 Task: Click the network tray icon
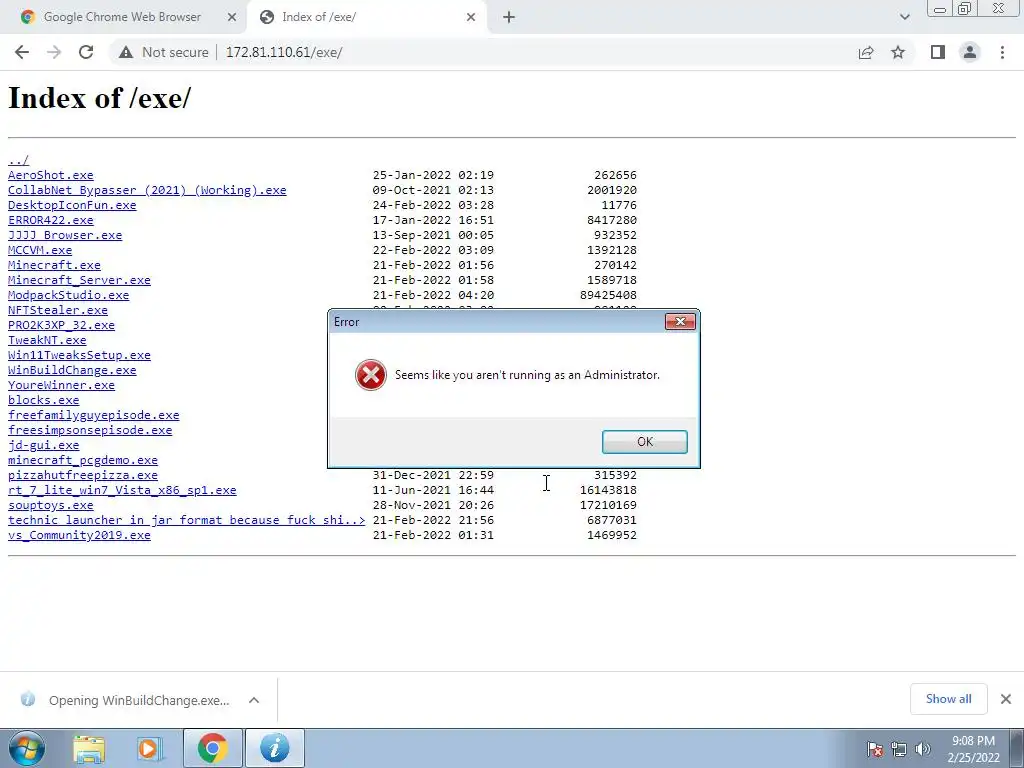tap(899, 749)
